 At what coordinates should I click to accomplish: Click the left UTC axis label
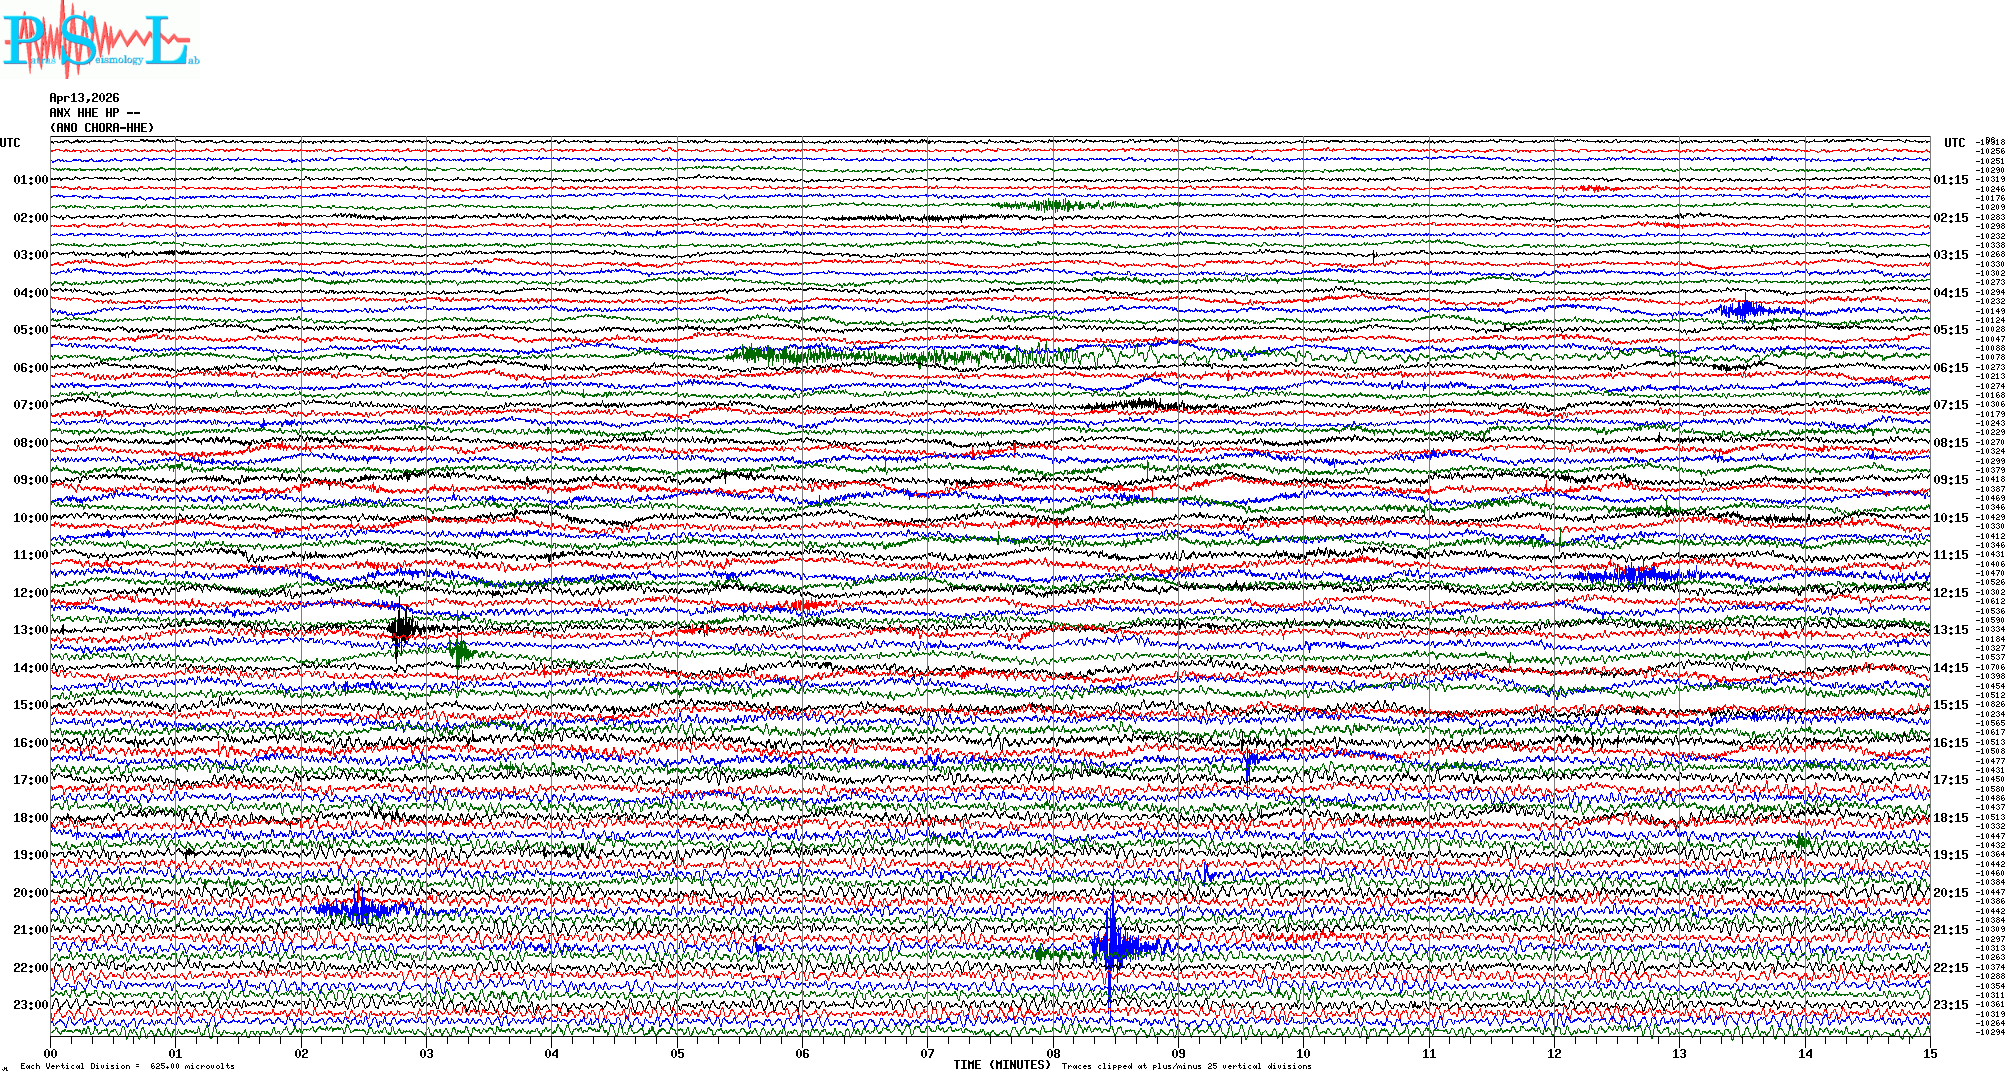tap(10, 143)
